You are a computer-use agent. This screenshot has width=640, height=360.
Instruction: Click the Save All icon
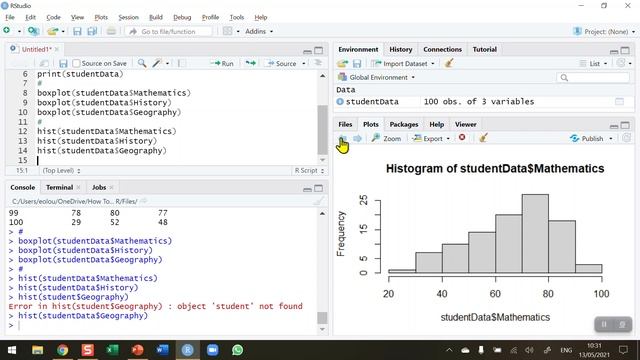click(x=92, y=31)
